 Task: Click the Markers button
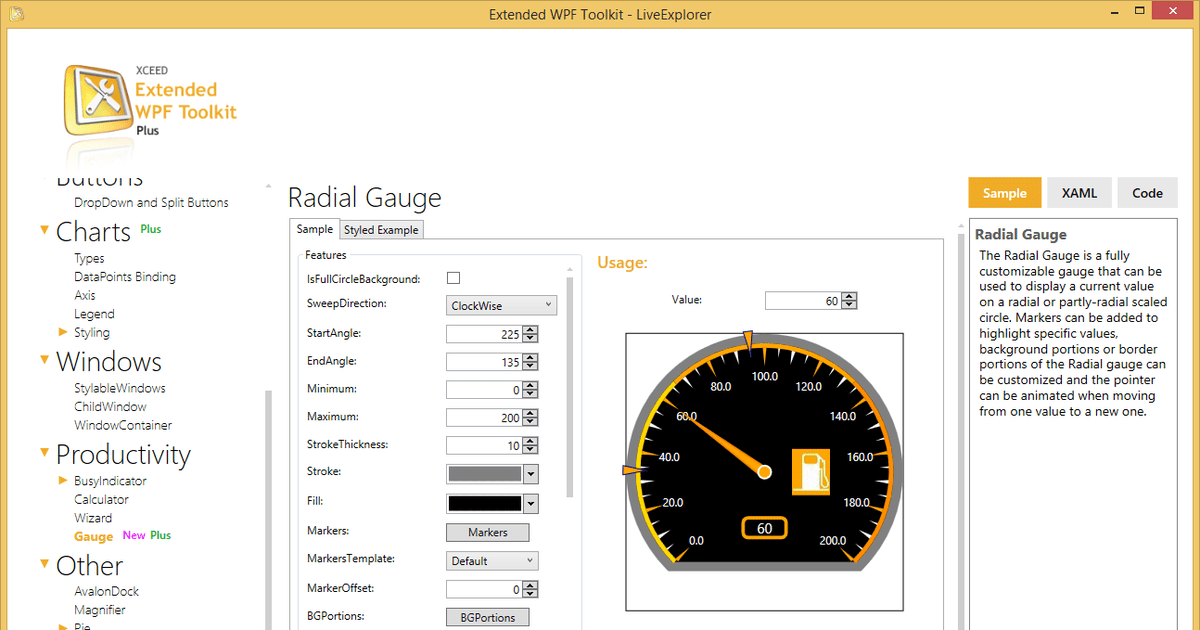(487, 532)
